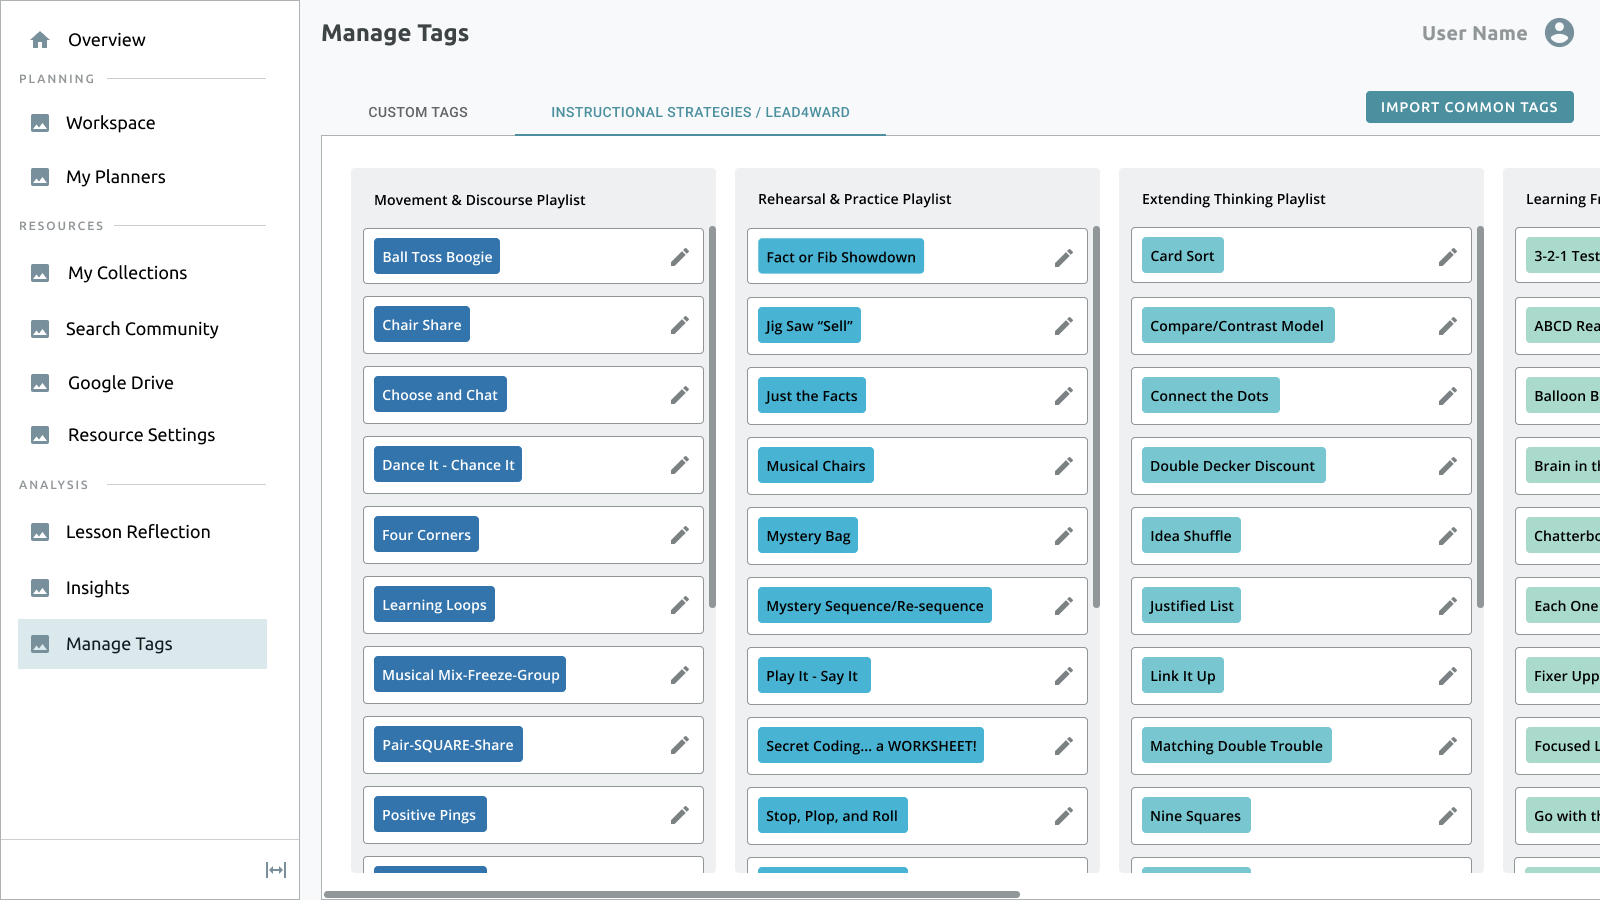Switch to the Custom Tags tab
The image size is (1600, 900).
pyautogui.click(x=418, y=112)
